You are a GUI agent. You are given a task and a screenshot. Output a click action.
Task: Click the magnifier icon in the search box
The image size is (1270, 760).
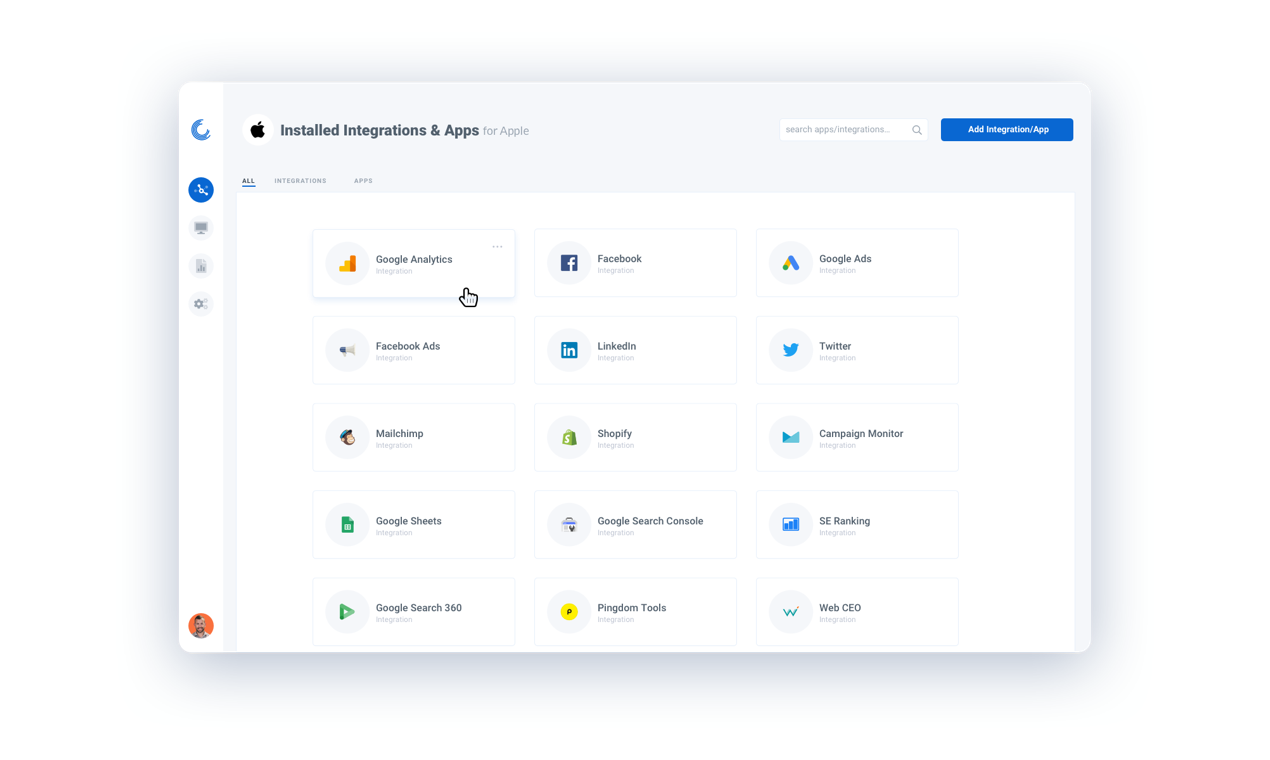[x=917, y=130]
